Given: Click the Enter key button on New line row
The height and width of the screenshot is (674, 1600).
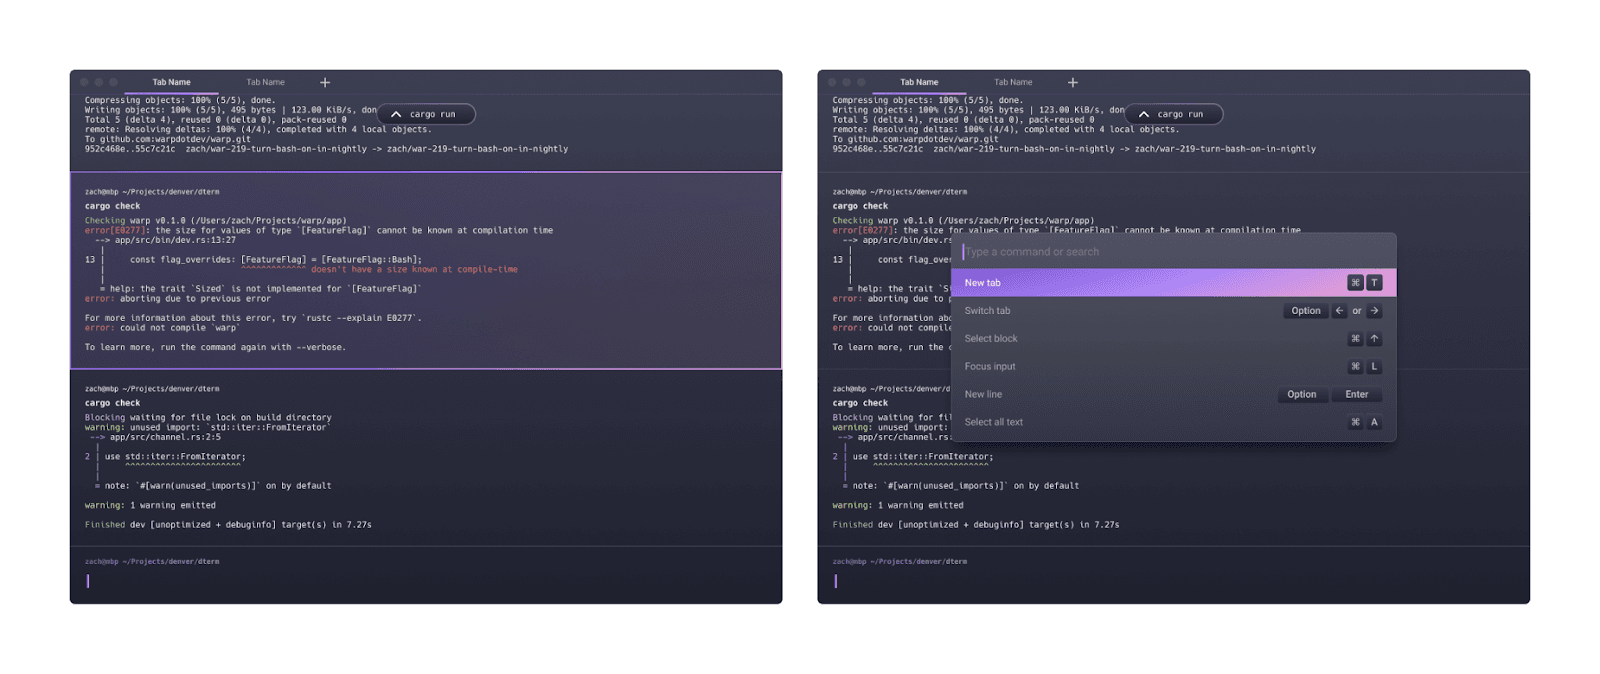Looking at the screenshot, I should click(x=1356, y=395).
